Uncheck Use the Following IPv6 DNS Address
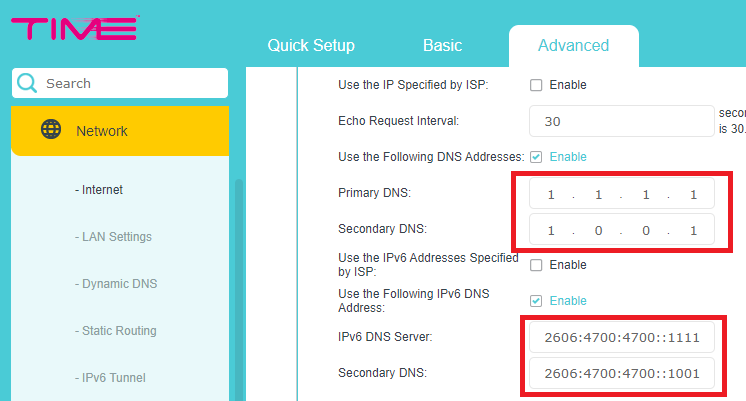 536,301
